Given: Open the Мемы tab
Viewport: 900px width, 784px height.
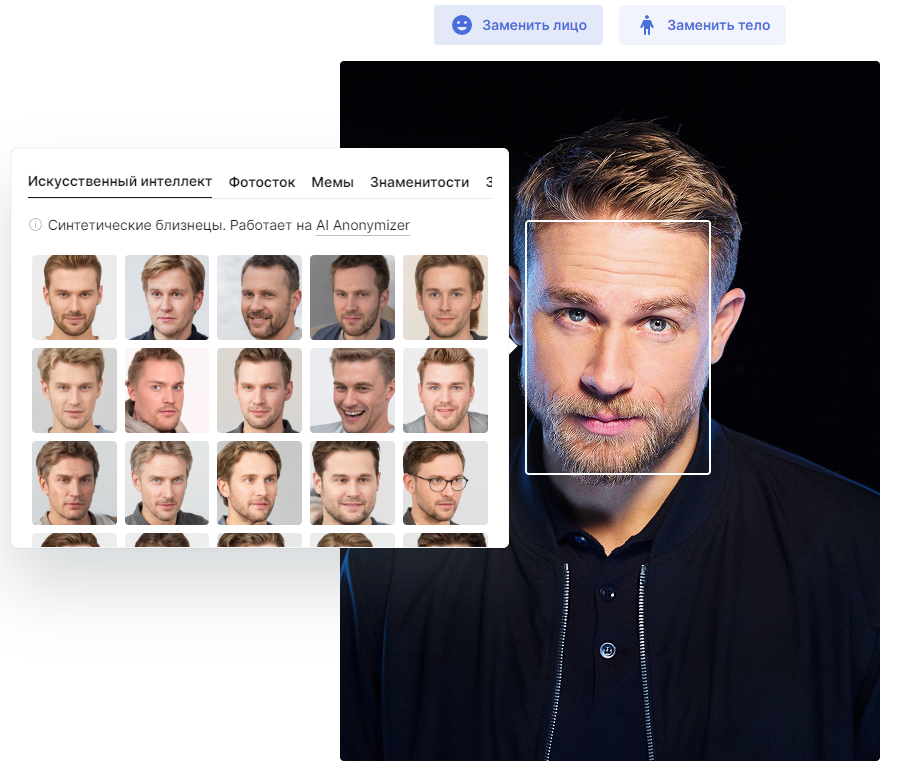Looking at the screenshot, I should [x=332, y=182].
